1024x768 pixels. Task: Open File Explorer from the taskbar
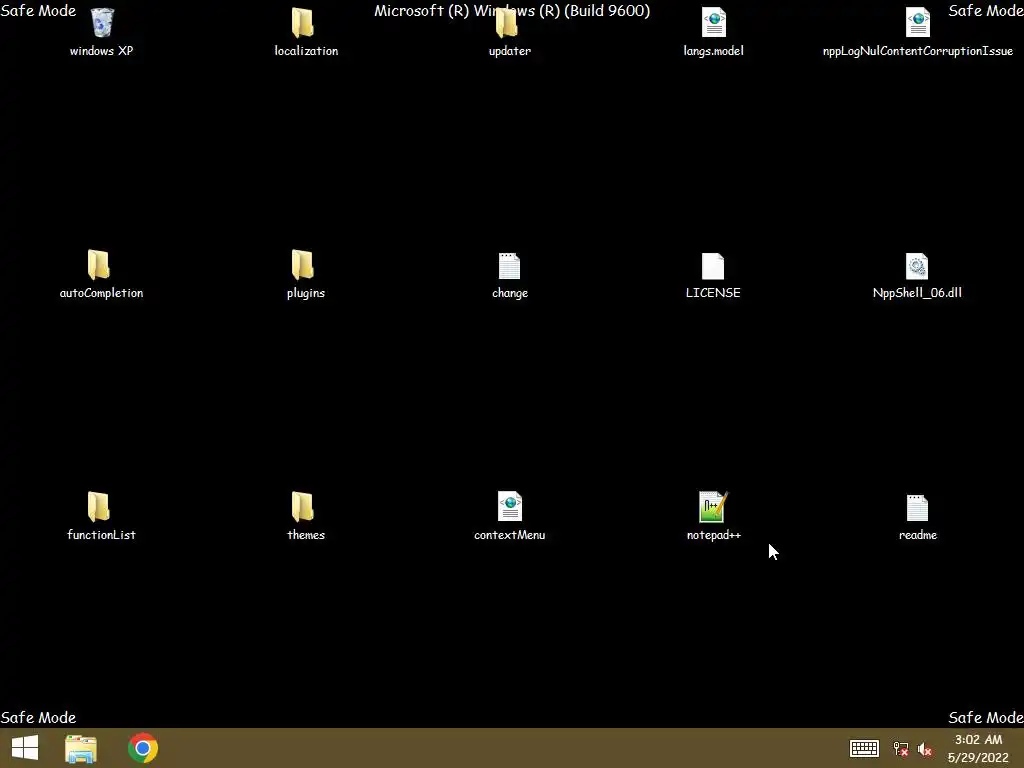pyautogui.click(x=81, y=748)
